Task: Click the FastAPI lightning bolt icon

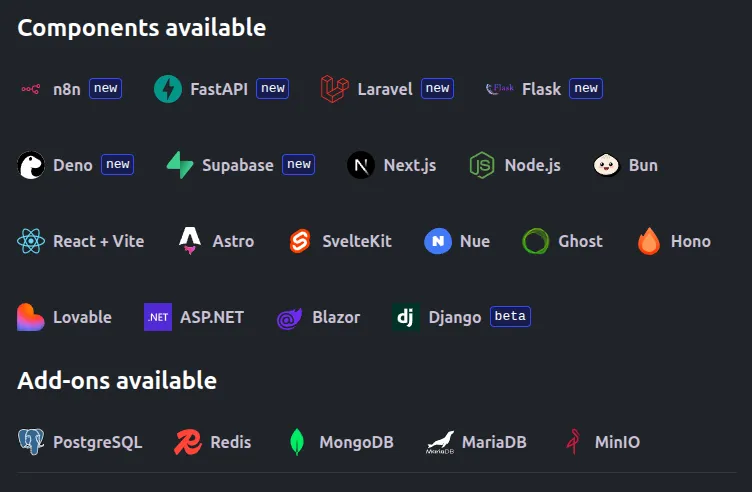Action: (x=168, y=89)
